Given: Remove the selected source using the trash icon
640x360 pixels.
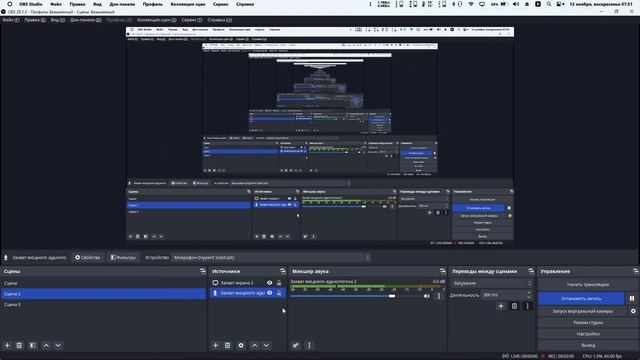Looking at the screenshot, I should (x=228, y=345).
